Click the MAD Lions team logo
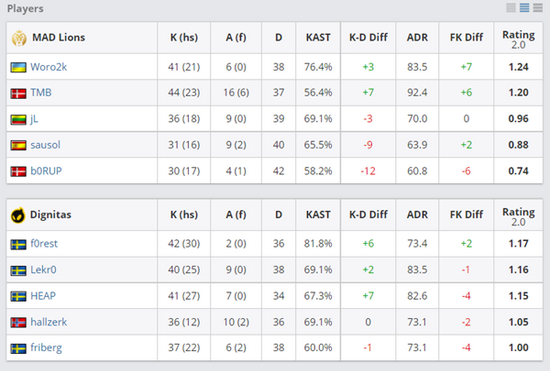Screen dimensions: 550x371 click(19, 38)
